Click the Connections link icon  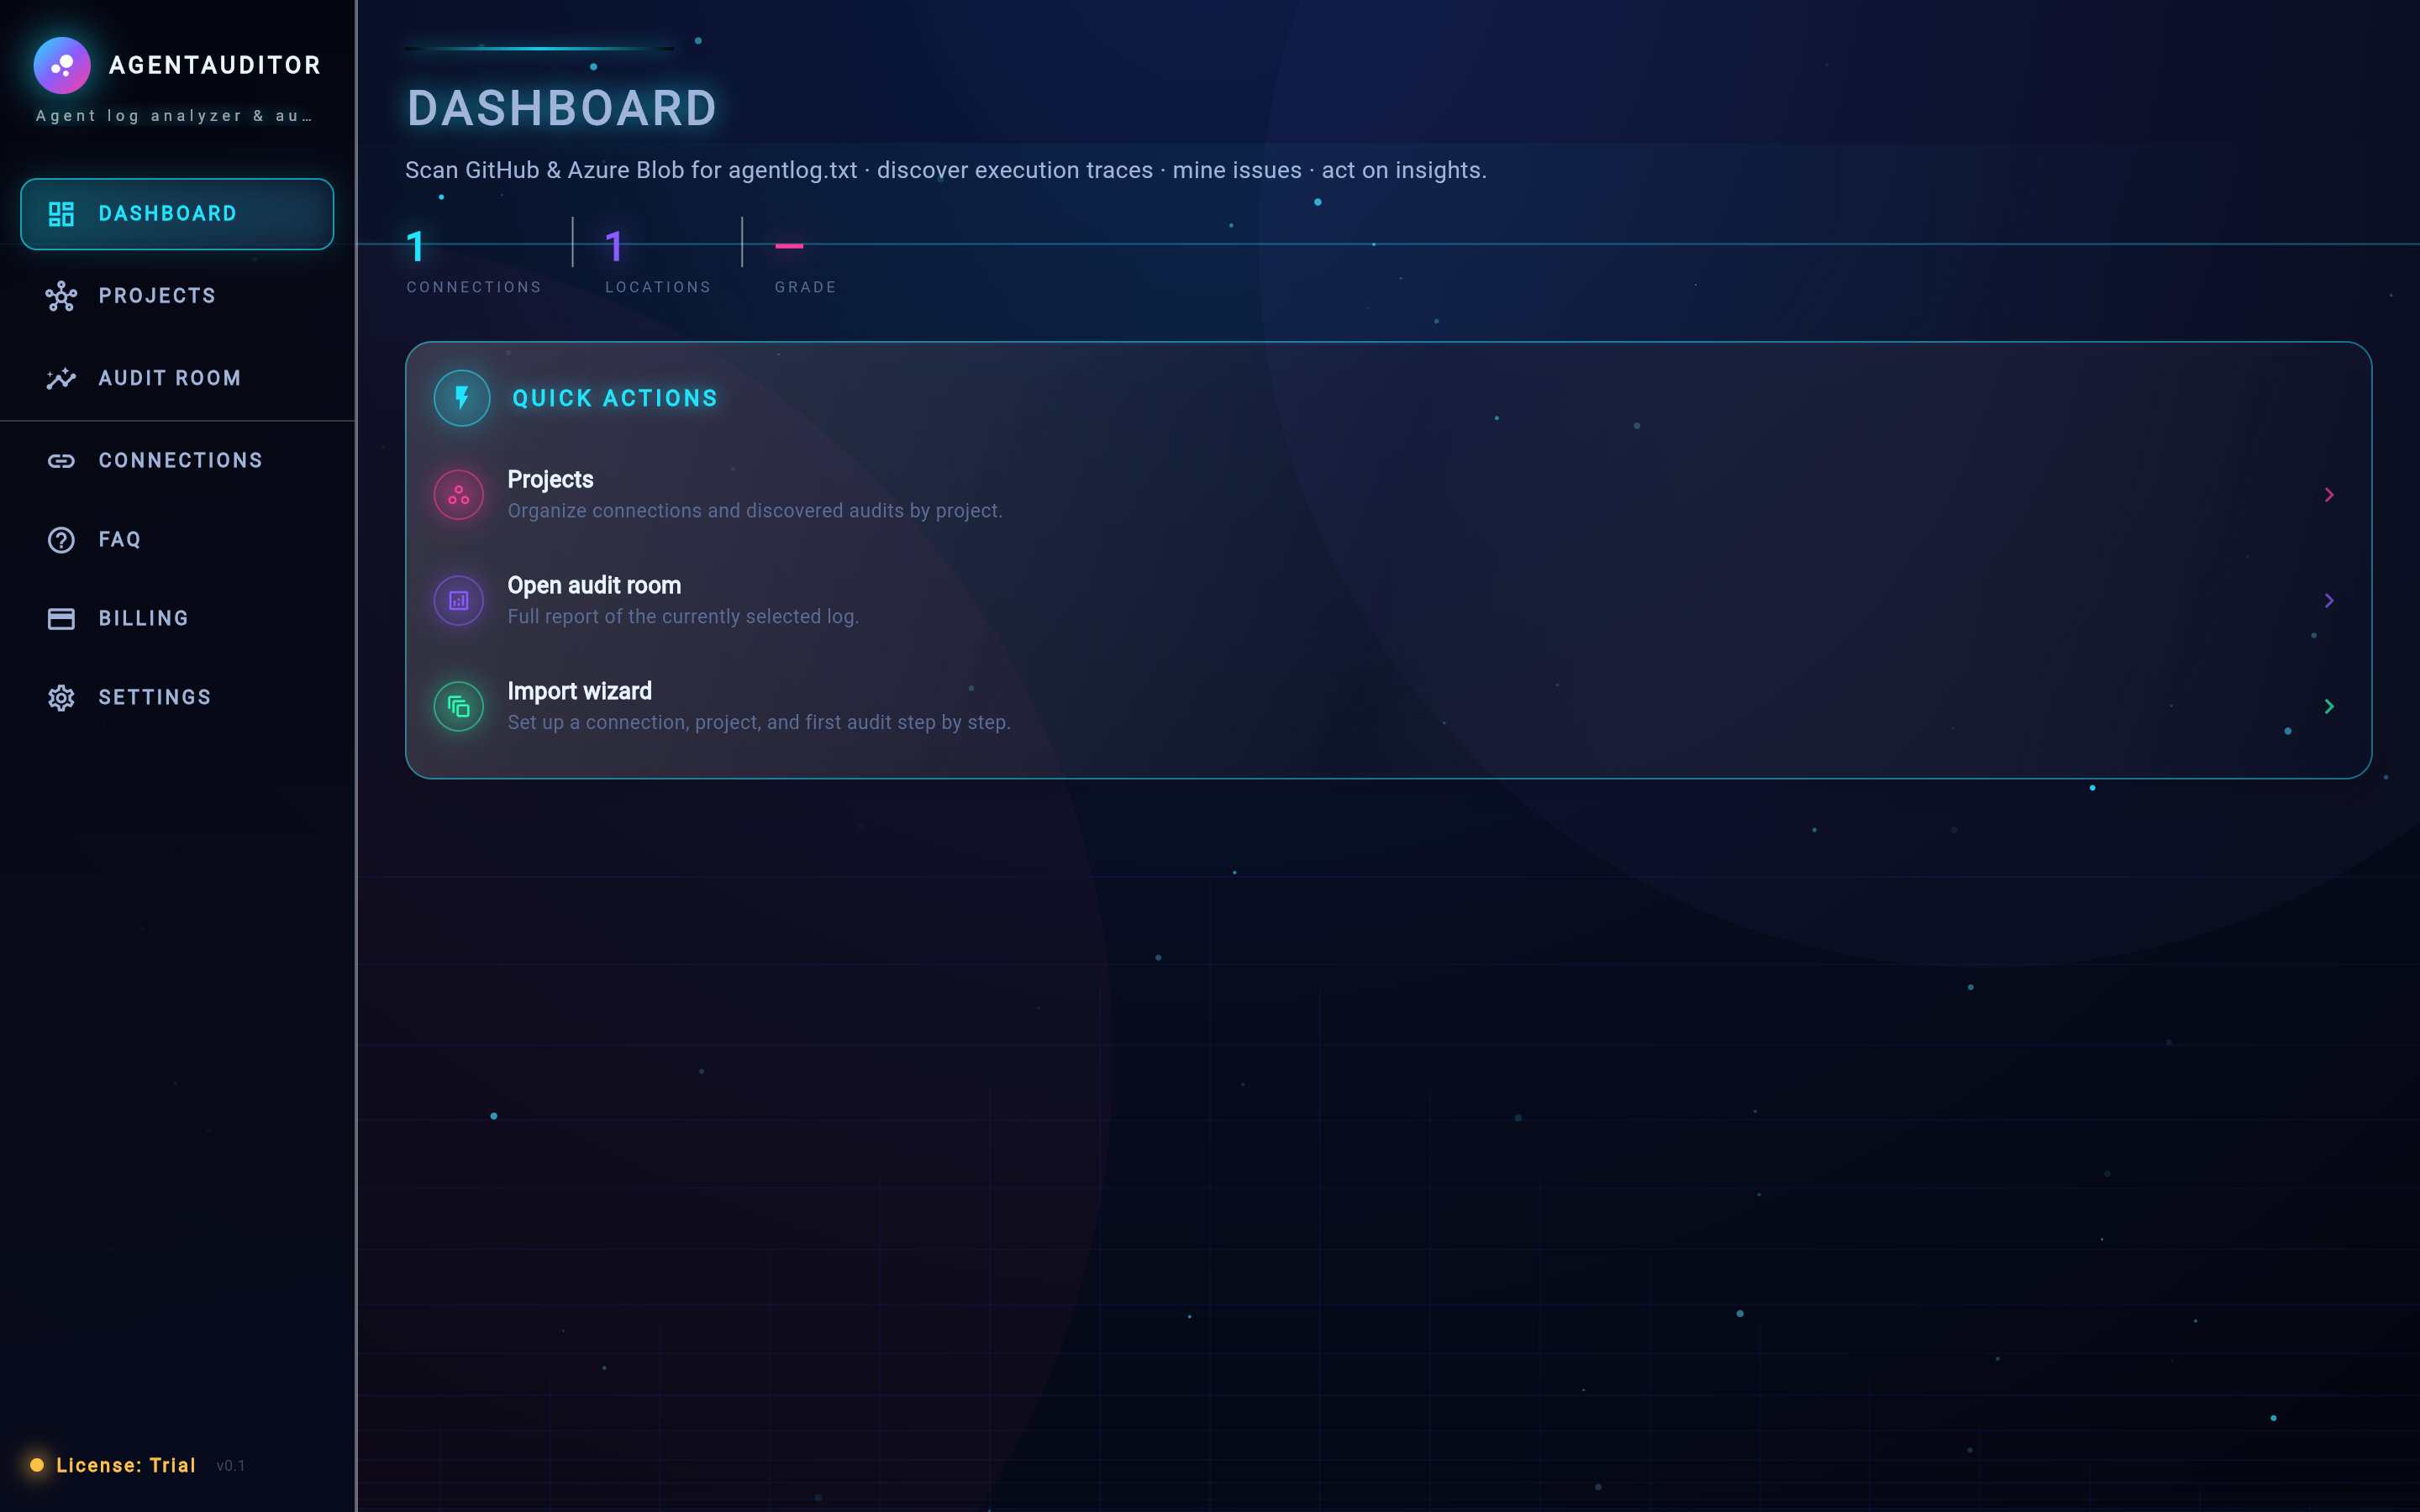(61, 461)
